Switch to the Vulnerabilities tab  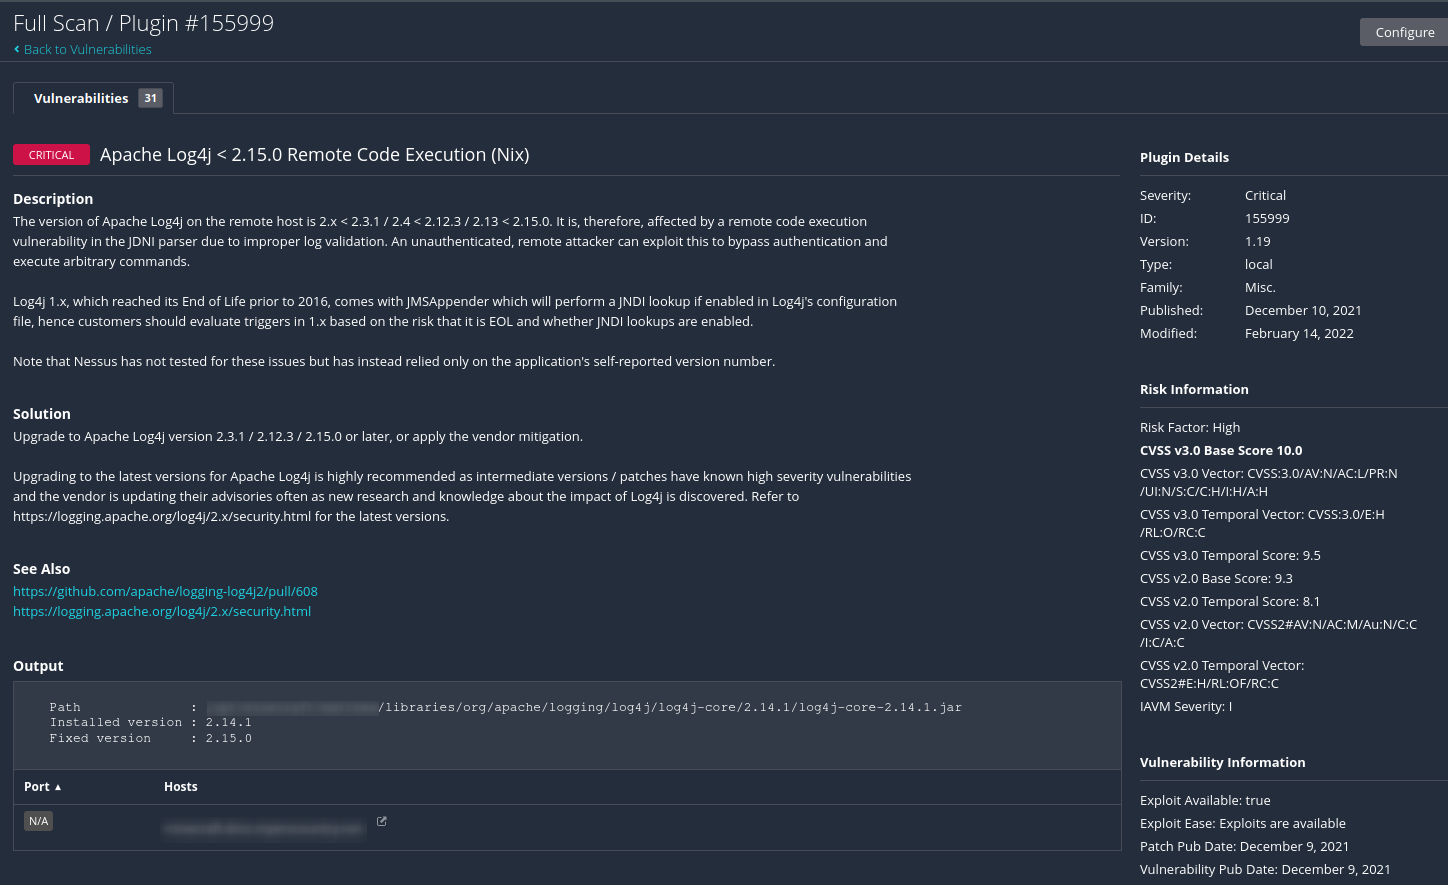click(x=81, y=98)
